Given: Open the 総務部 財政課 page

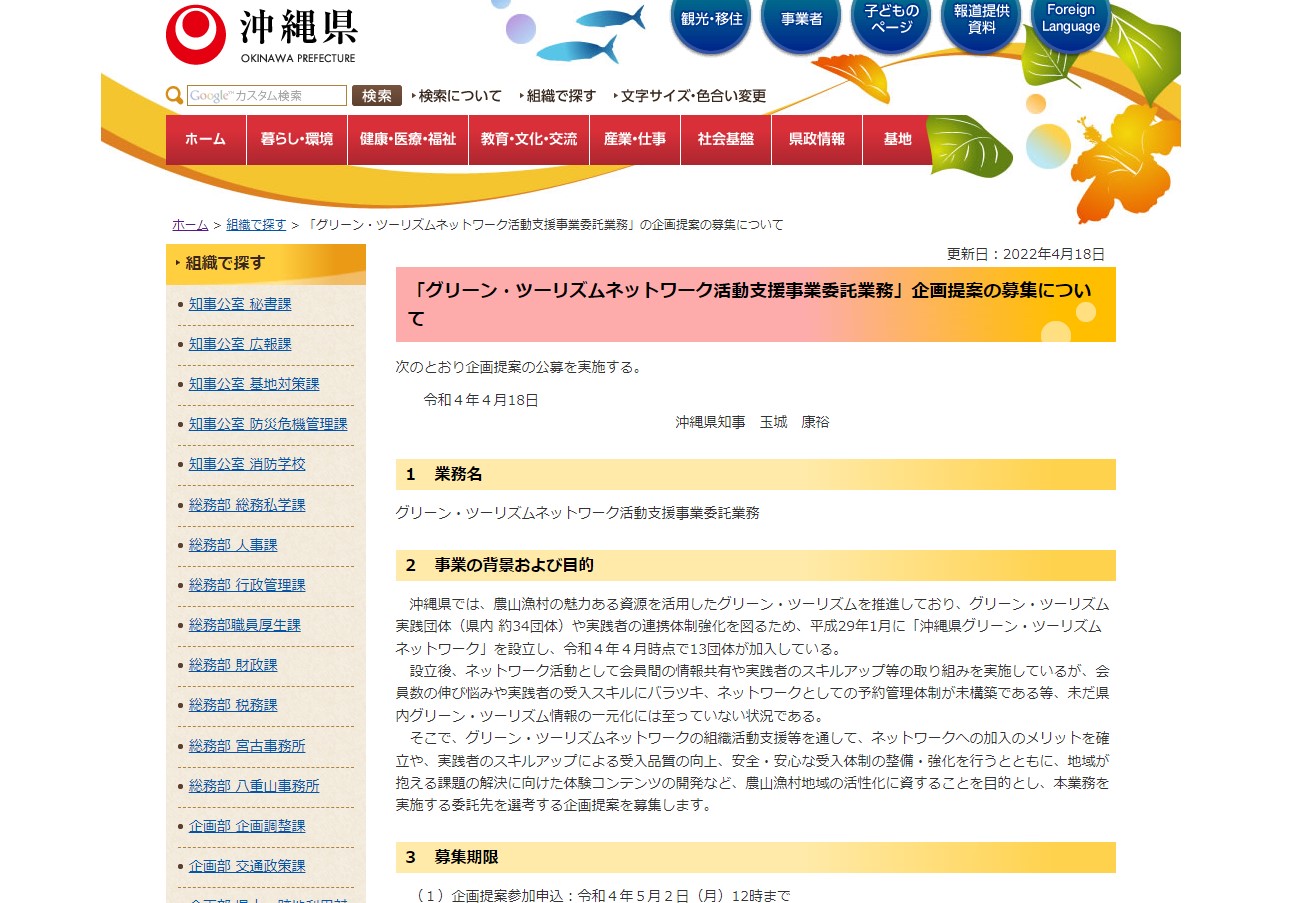Looking at the screenshot, I should point(232,664).
